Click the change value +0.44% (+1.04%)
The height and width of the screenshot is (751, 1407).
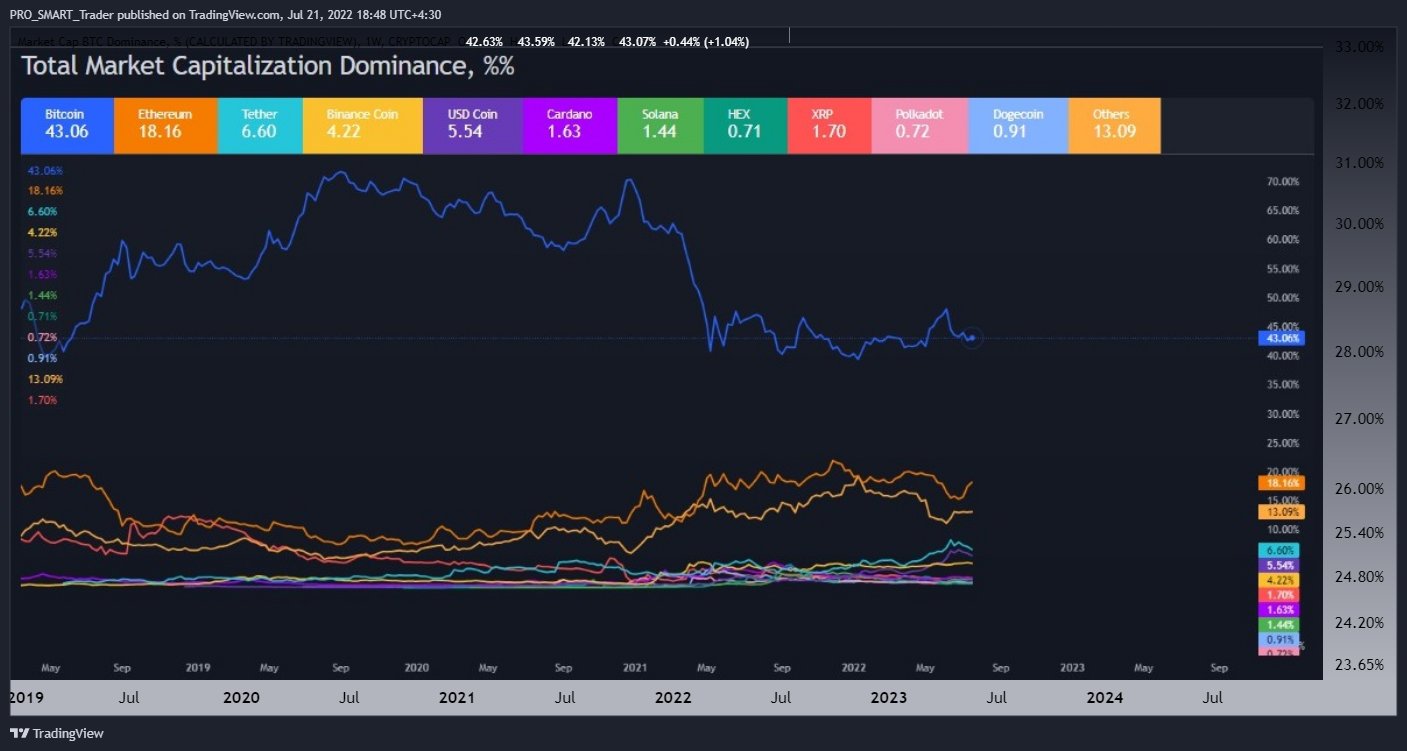pyautogui.click(x=706, y=41)
